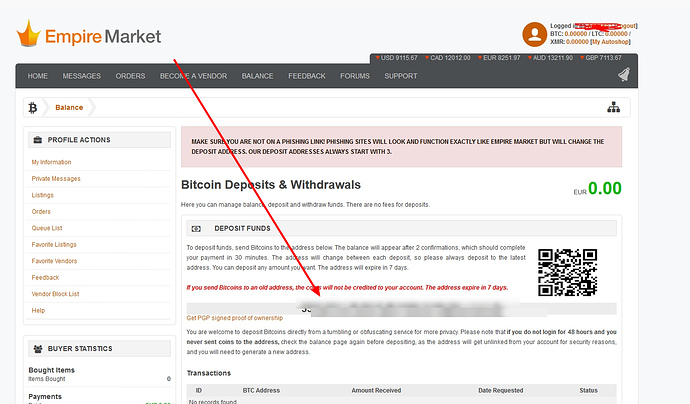Screen dimensions: 690x404
Task: Click the My Autoshop link
Action: pos(612,41)
